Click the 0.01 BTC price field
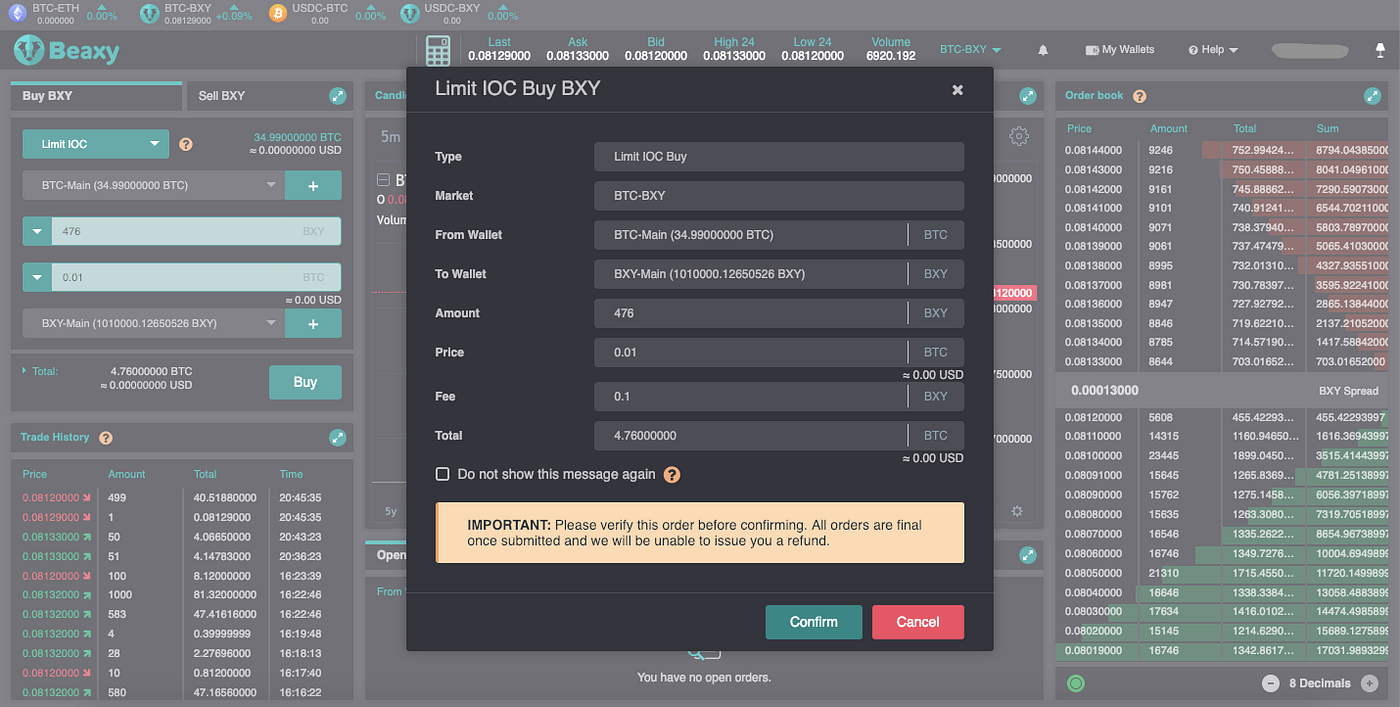The width and height of the screenshot is (1400, 707). click(195, 277)
